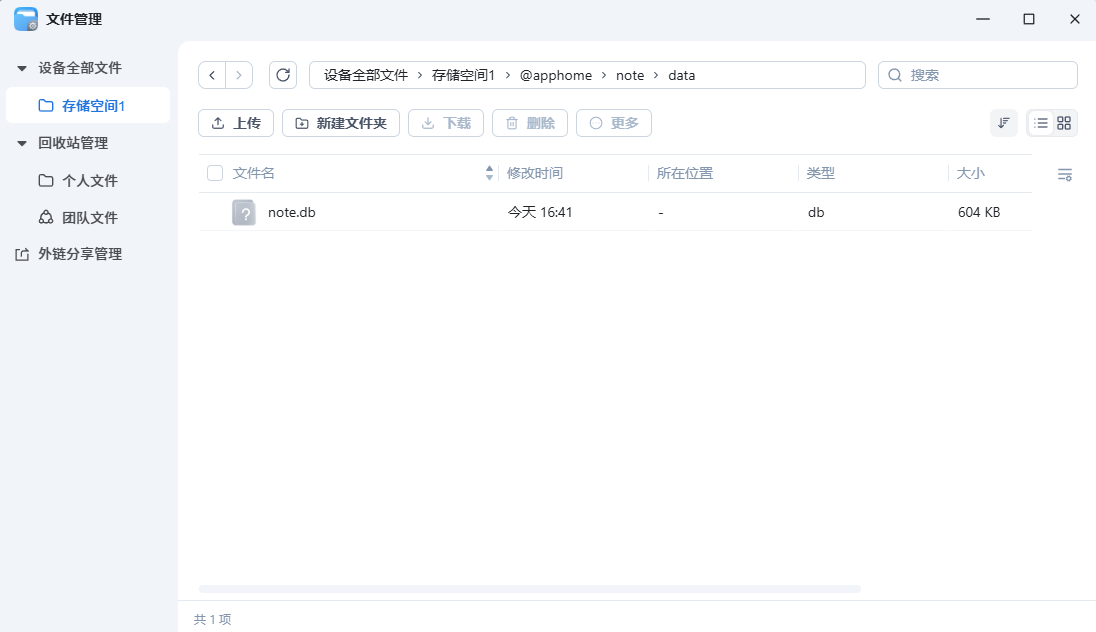Open the 更多 dropdown menu

[613, 122]
